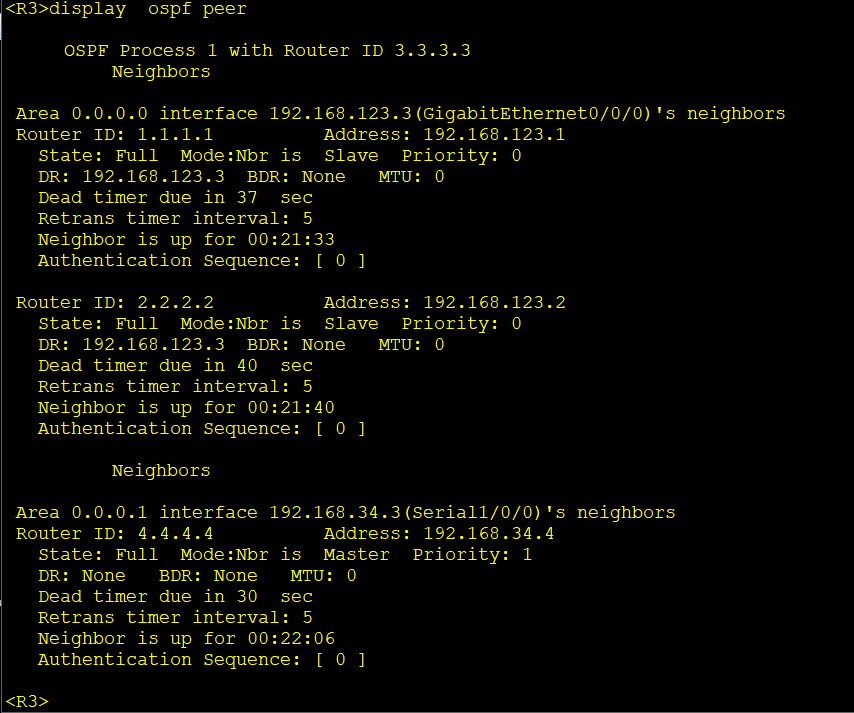854x713 pixels.
Task: Click the Area 0.0.0.1 Serial1/0/0 line
Action: coord(345,513)
